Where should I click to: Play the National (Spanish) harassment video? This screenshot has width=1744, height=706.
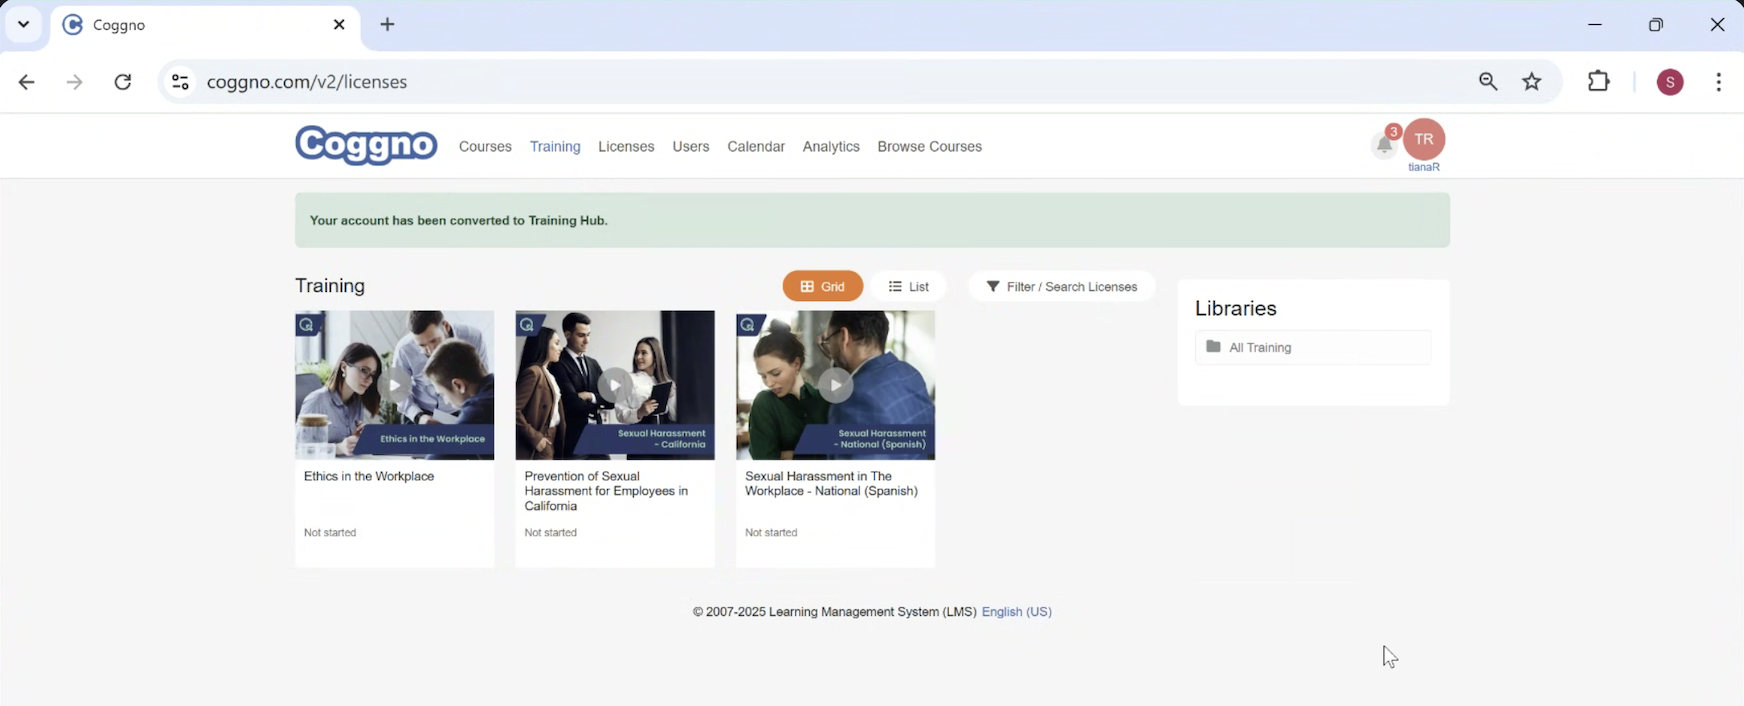coord(836,385)
